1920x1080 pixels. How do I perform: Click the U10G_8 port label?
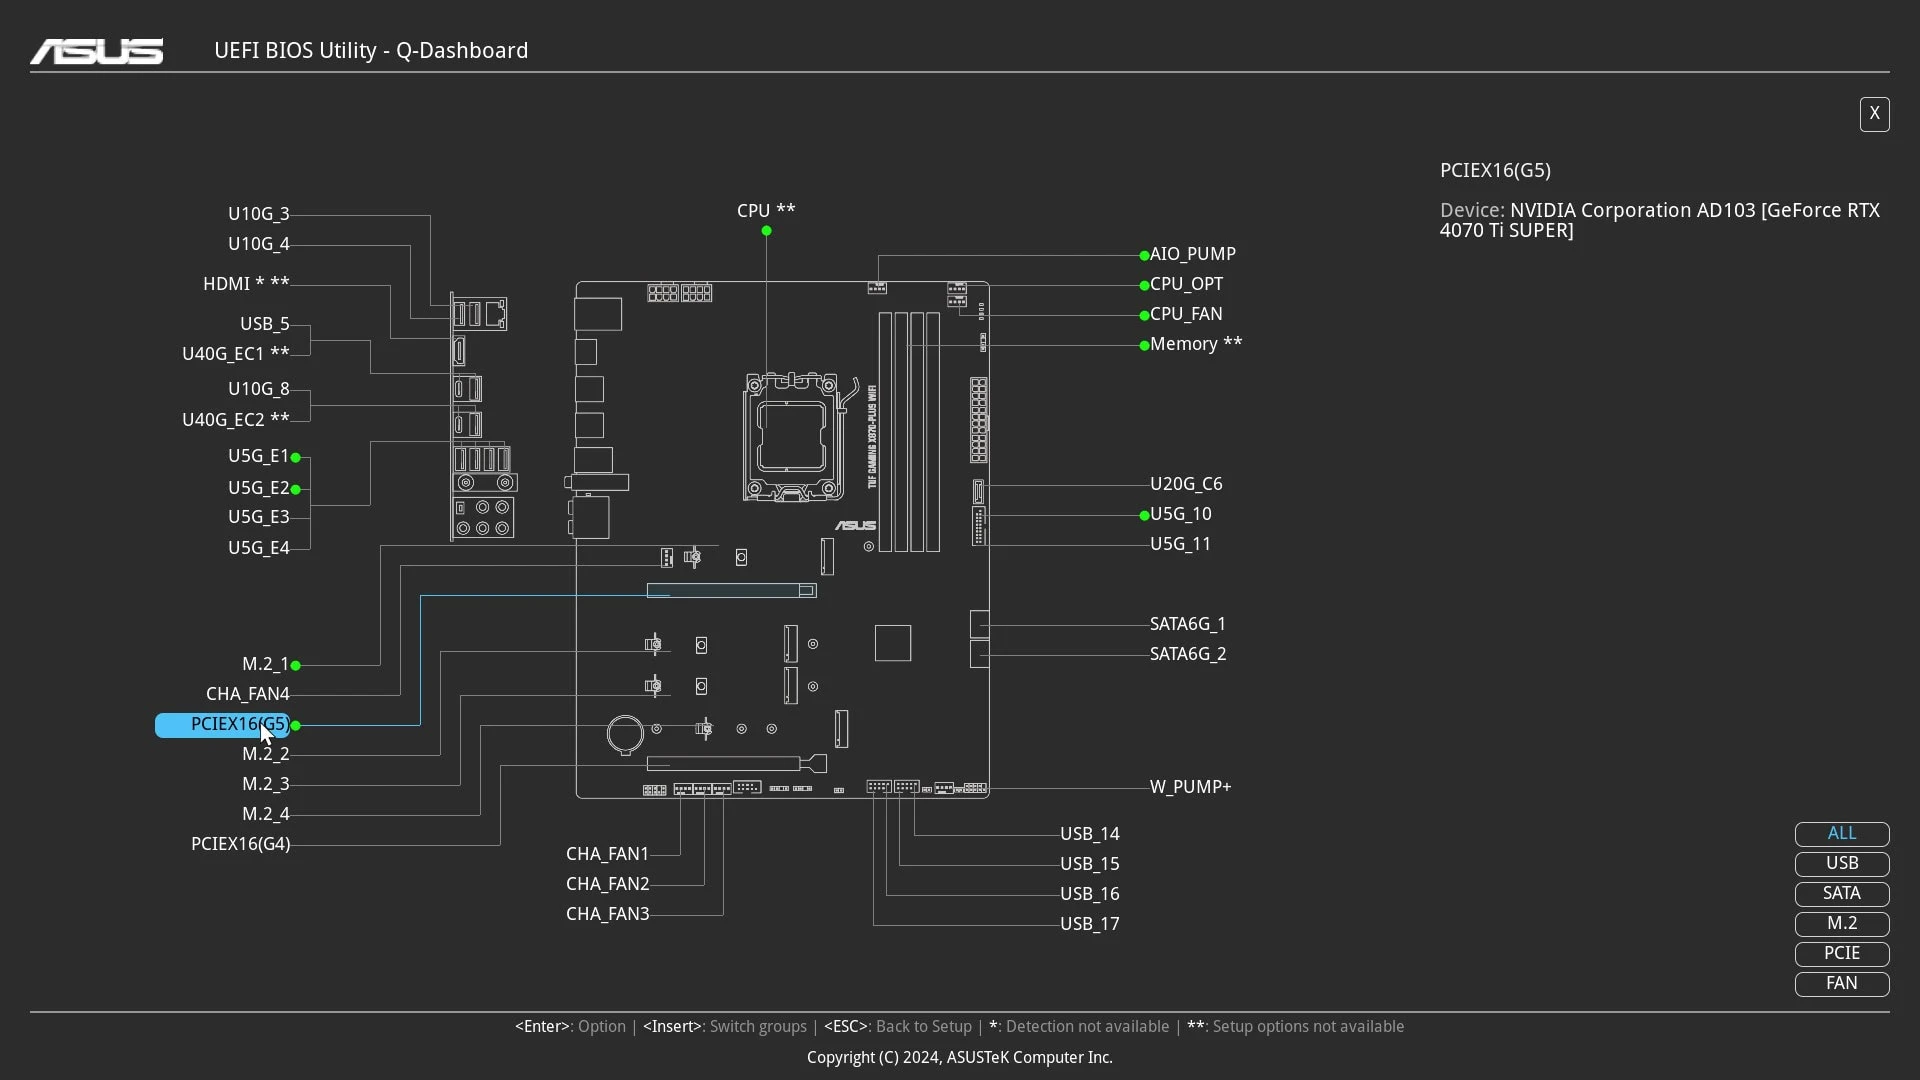click(x=258, y=389)
